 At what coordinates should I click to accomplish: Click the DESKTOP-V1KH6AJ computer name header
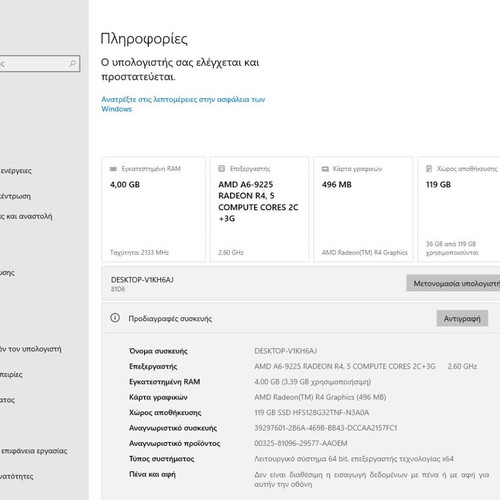tap(142, 280)
